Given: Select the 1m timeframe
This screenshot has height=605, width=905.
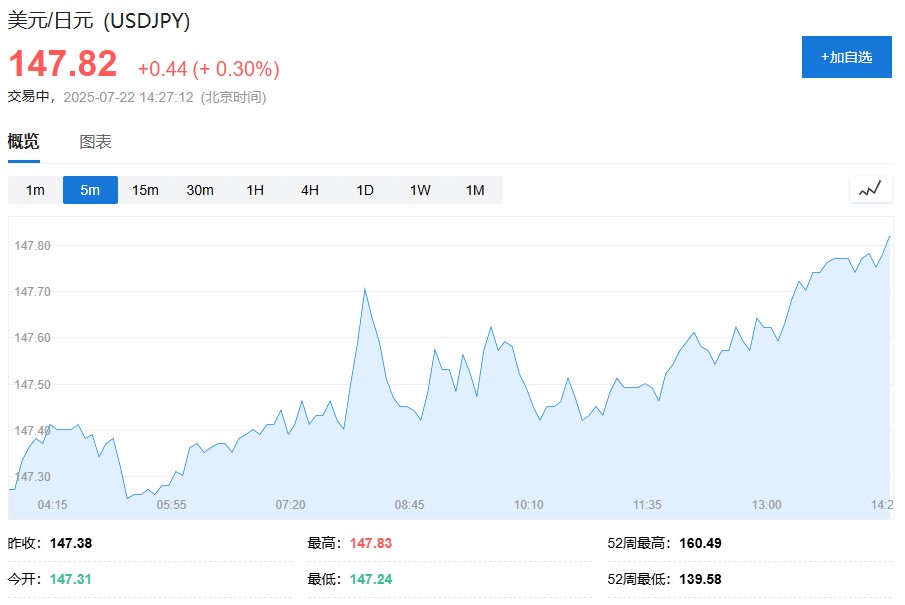Looking at the screenshot, I should point(35,190).
